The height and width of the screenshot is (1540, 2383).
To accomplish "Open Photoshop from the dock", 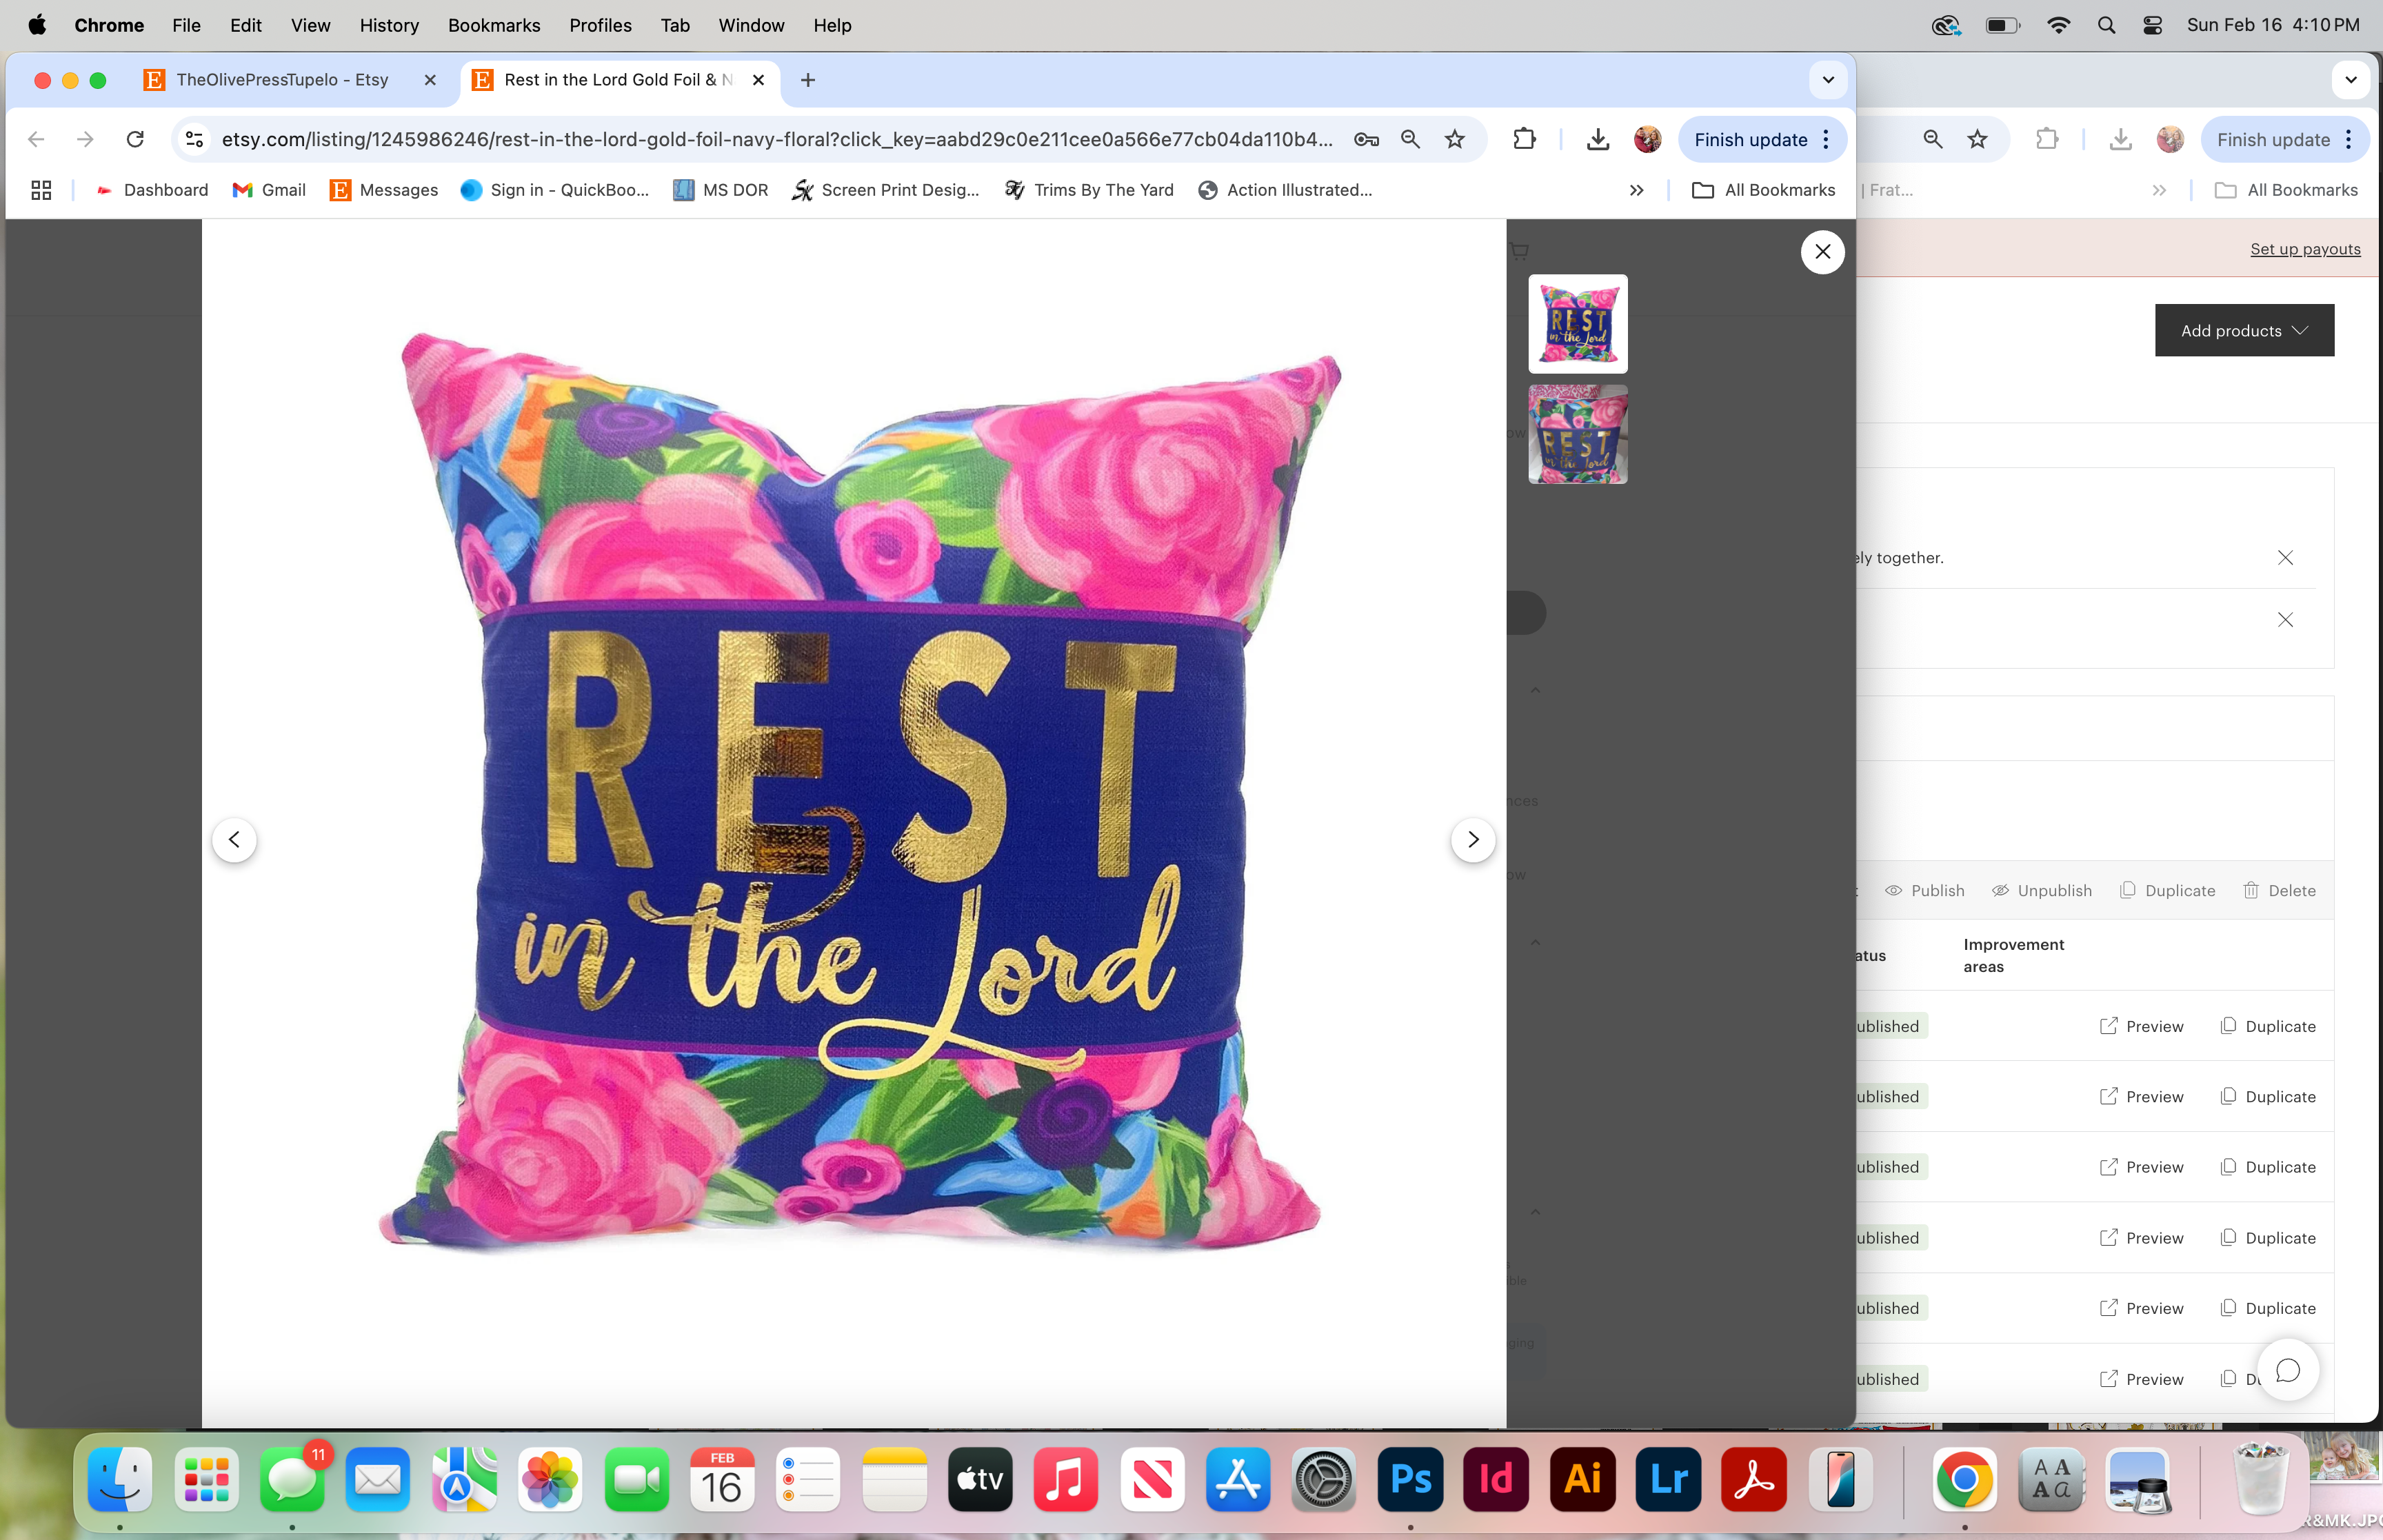I will [x=1410, y=1479].
